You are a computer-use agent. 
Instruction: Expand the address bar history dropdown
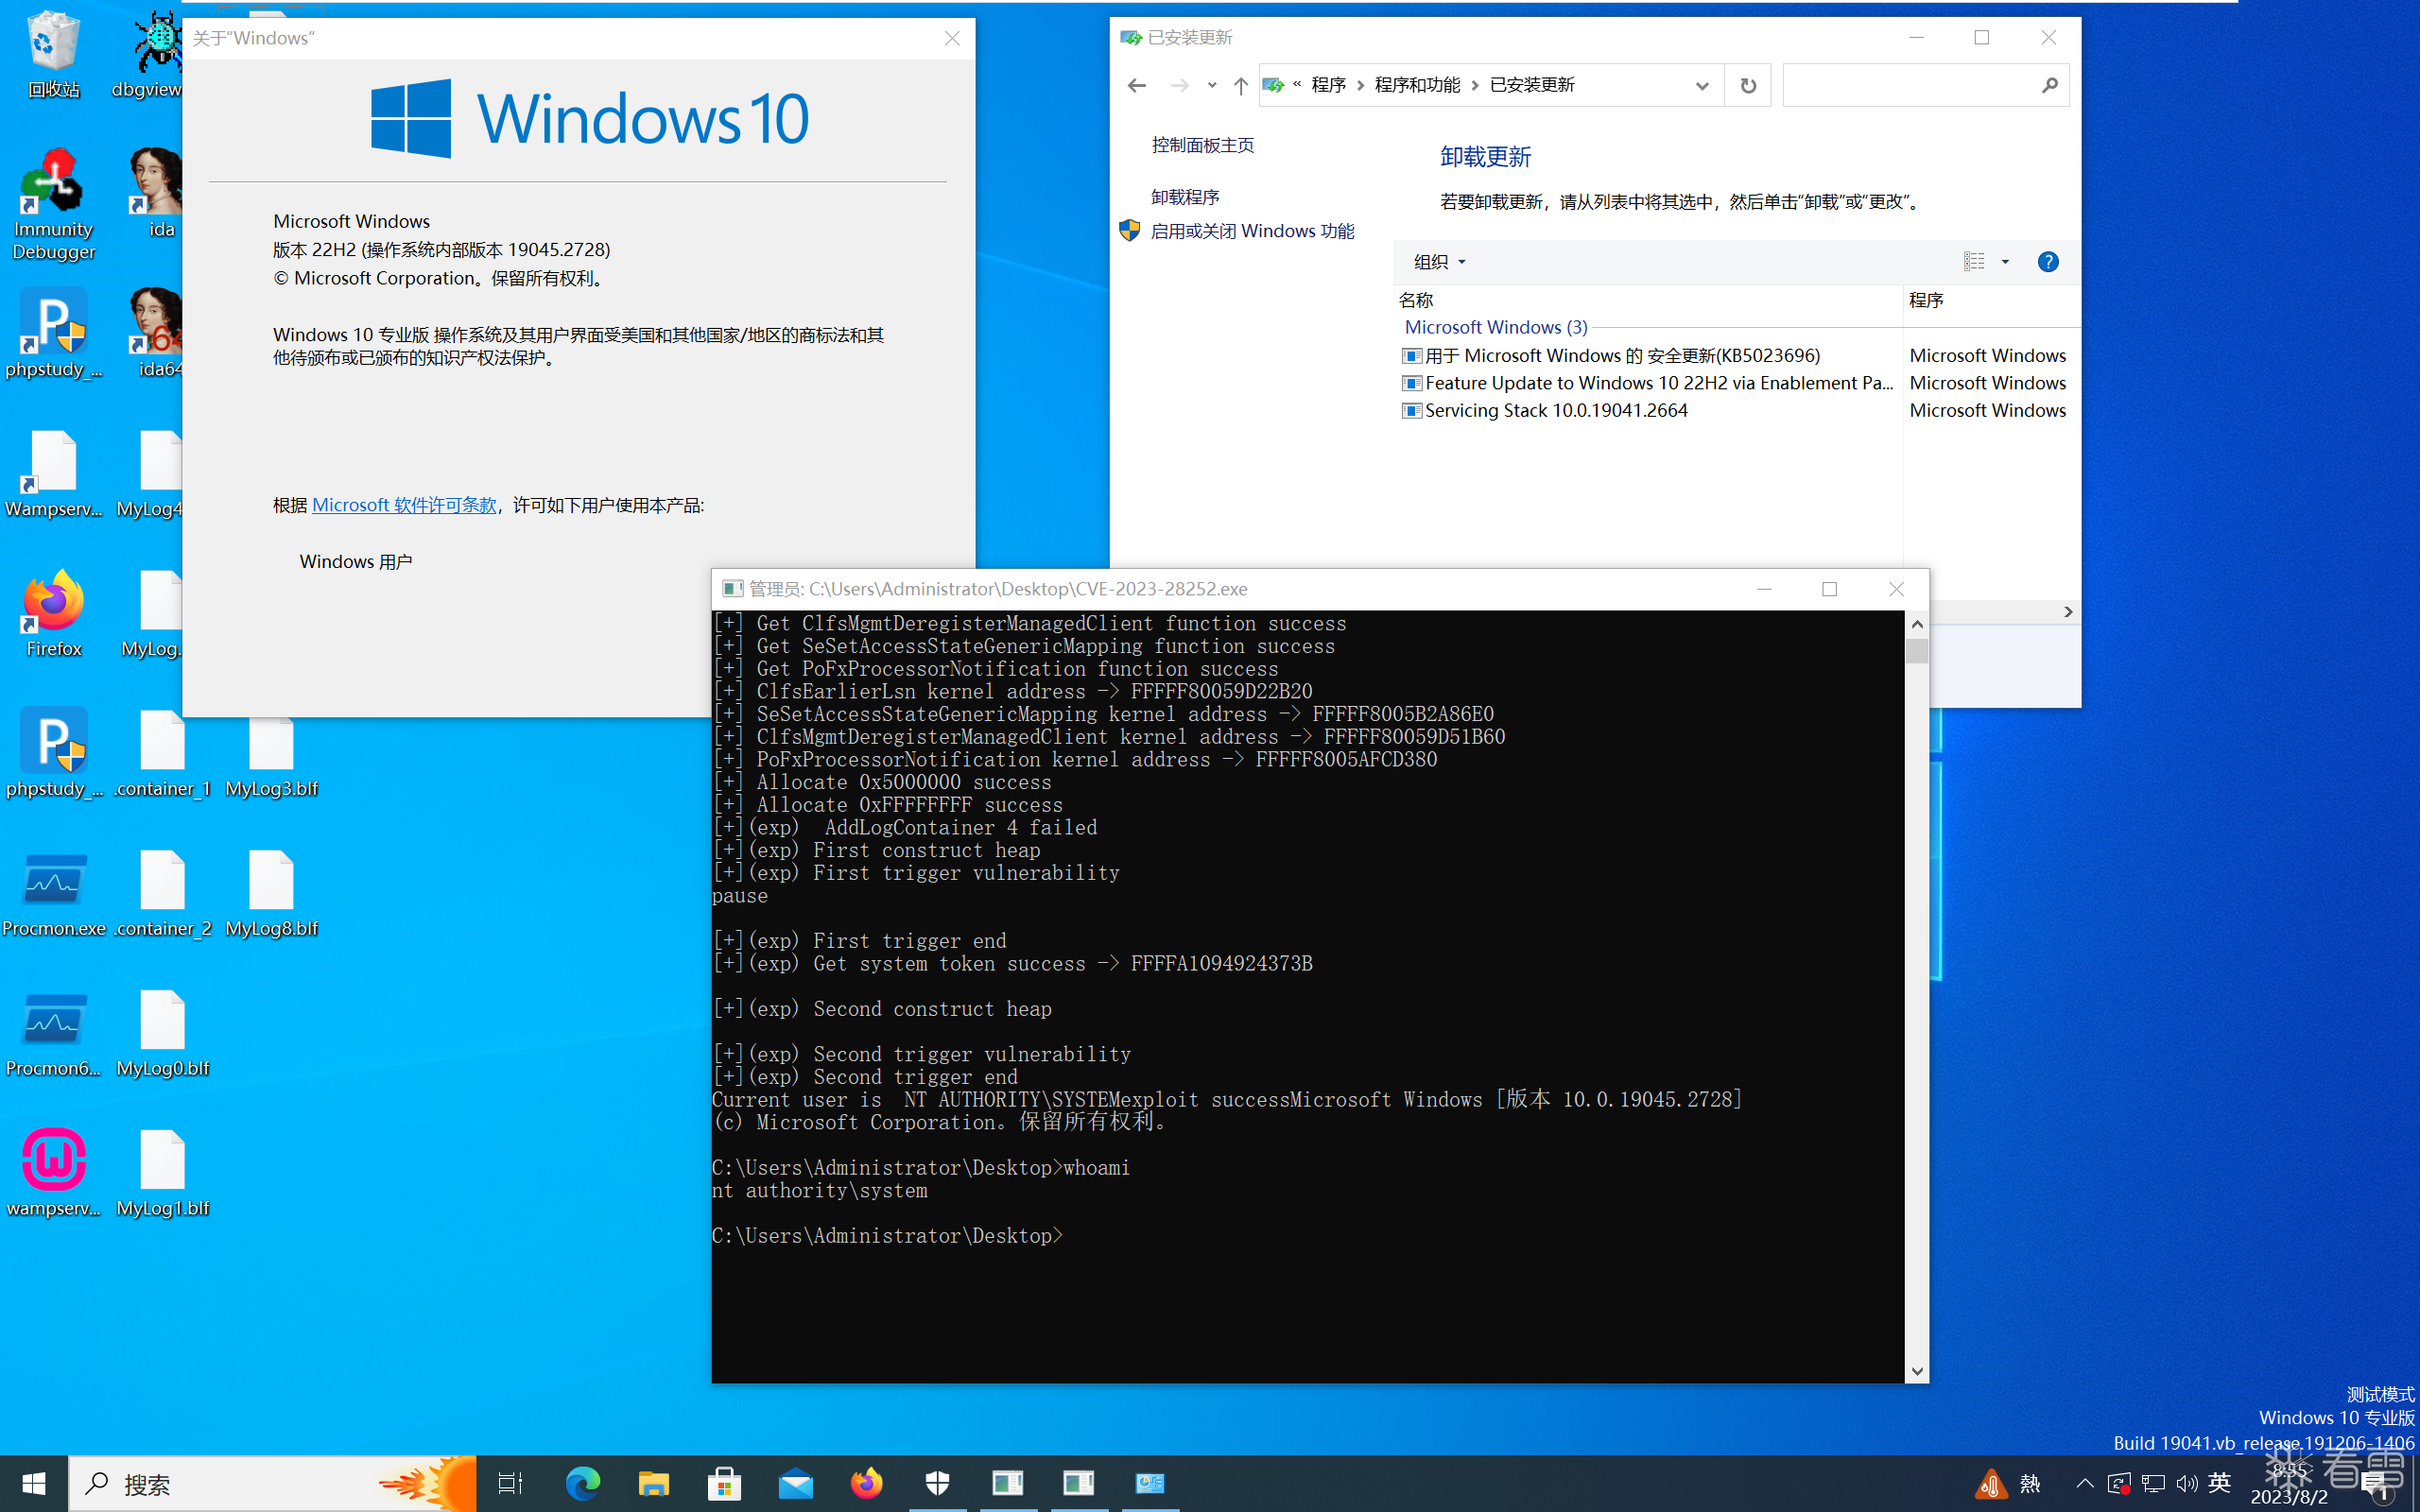(x=1701, y=86)
